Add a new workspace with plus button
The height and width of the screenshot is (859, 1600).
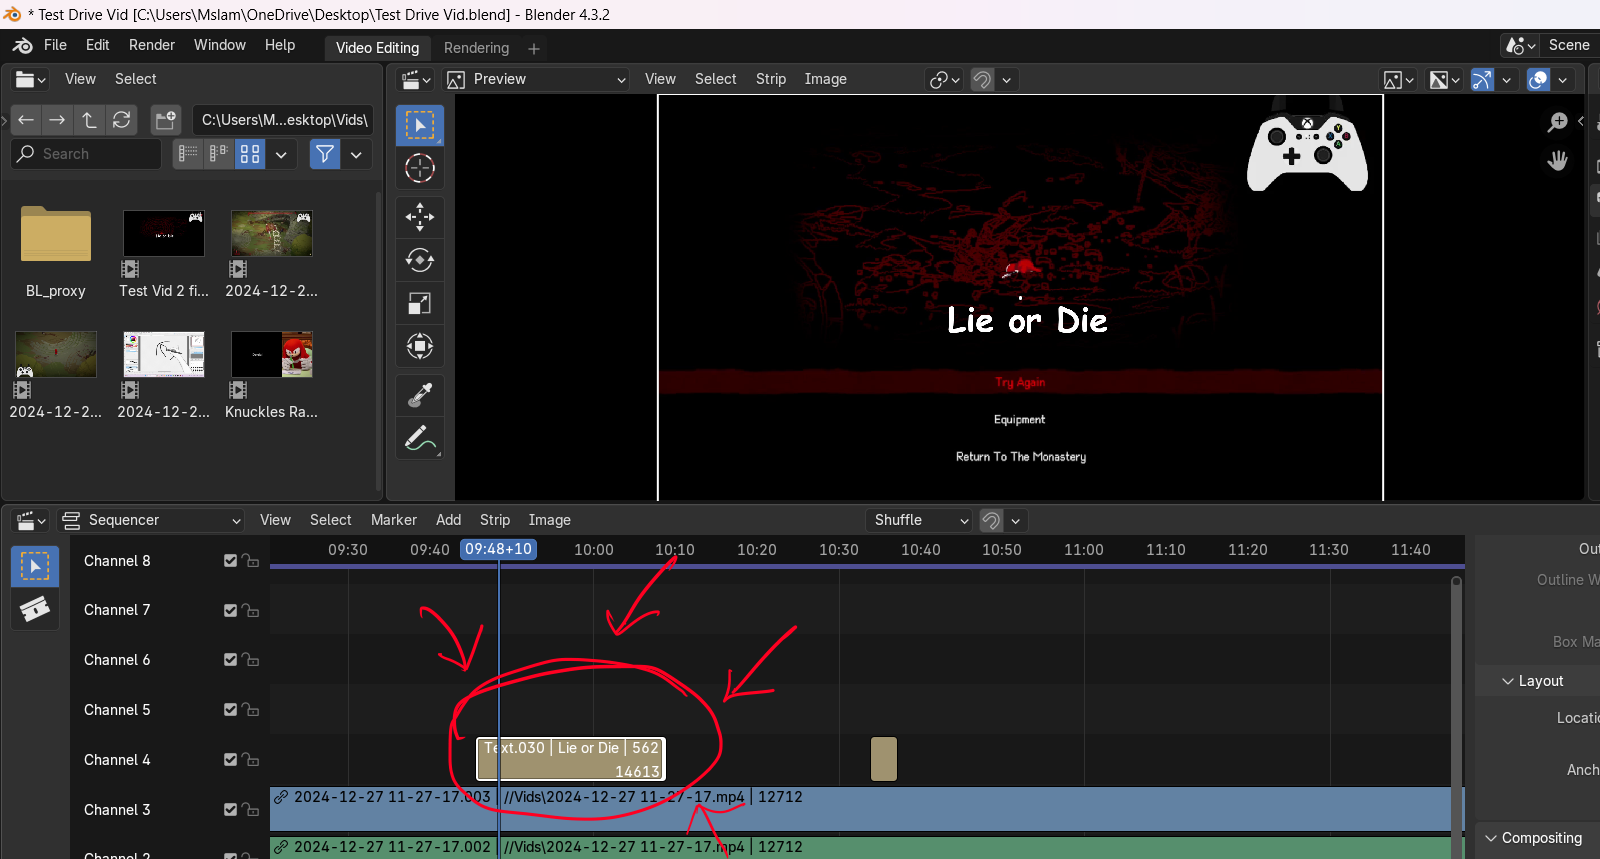click(x=534, y=48)
